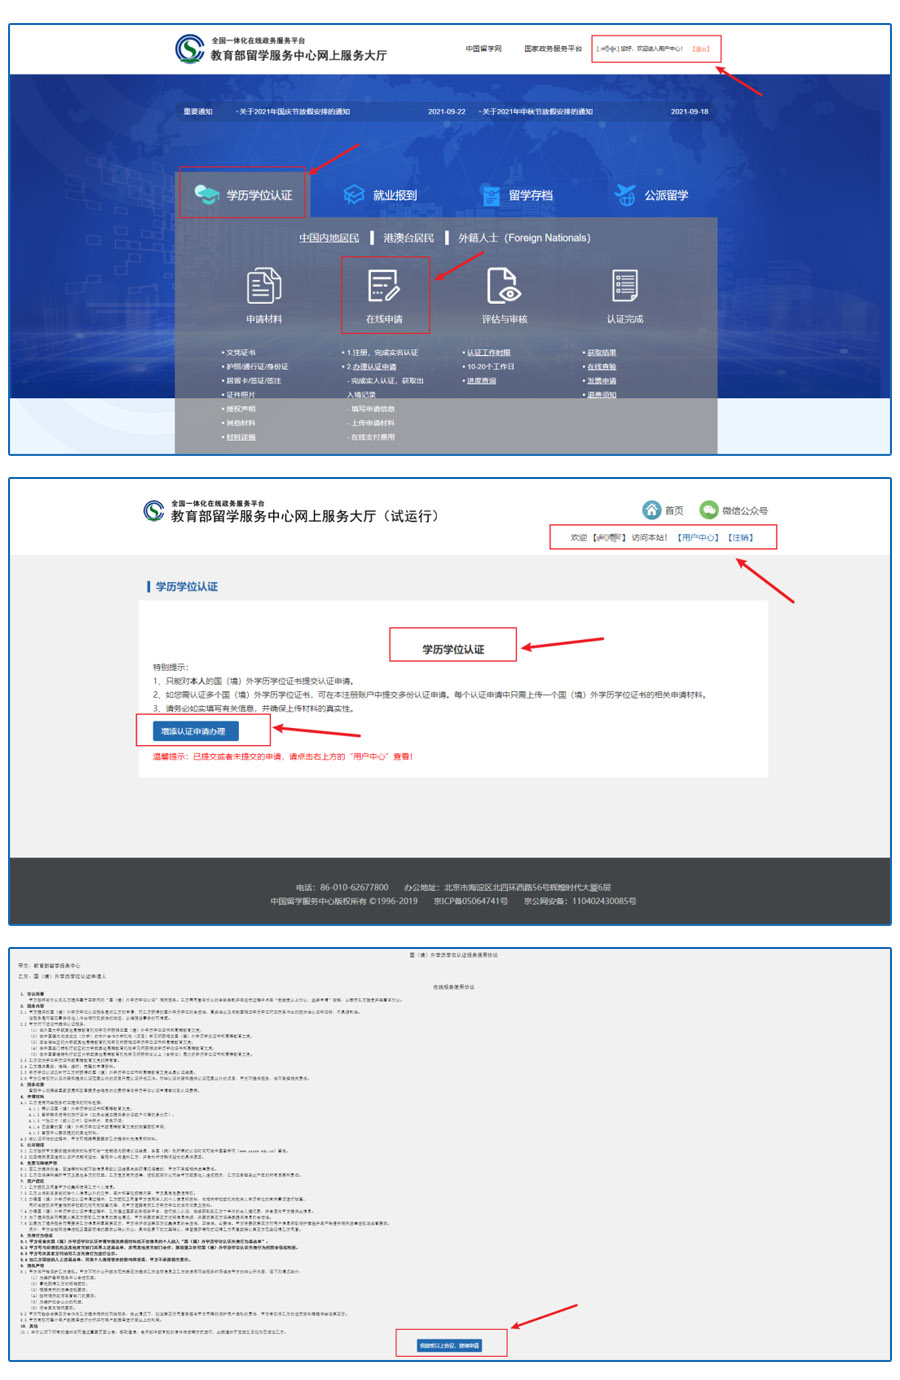Open the 中国留学网 link in header

click(483, 48)
